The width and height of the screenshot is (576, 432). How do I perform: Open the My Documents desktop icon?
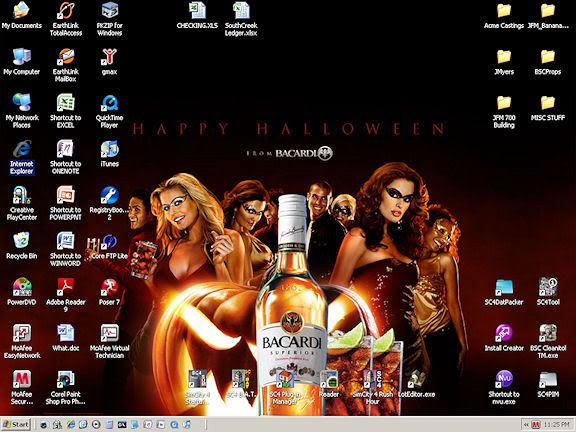[21, 16]
